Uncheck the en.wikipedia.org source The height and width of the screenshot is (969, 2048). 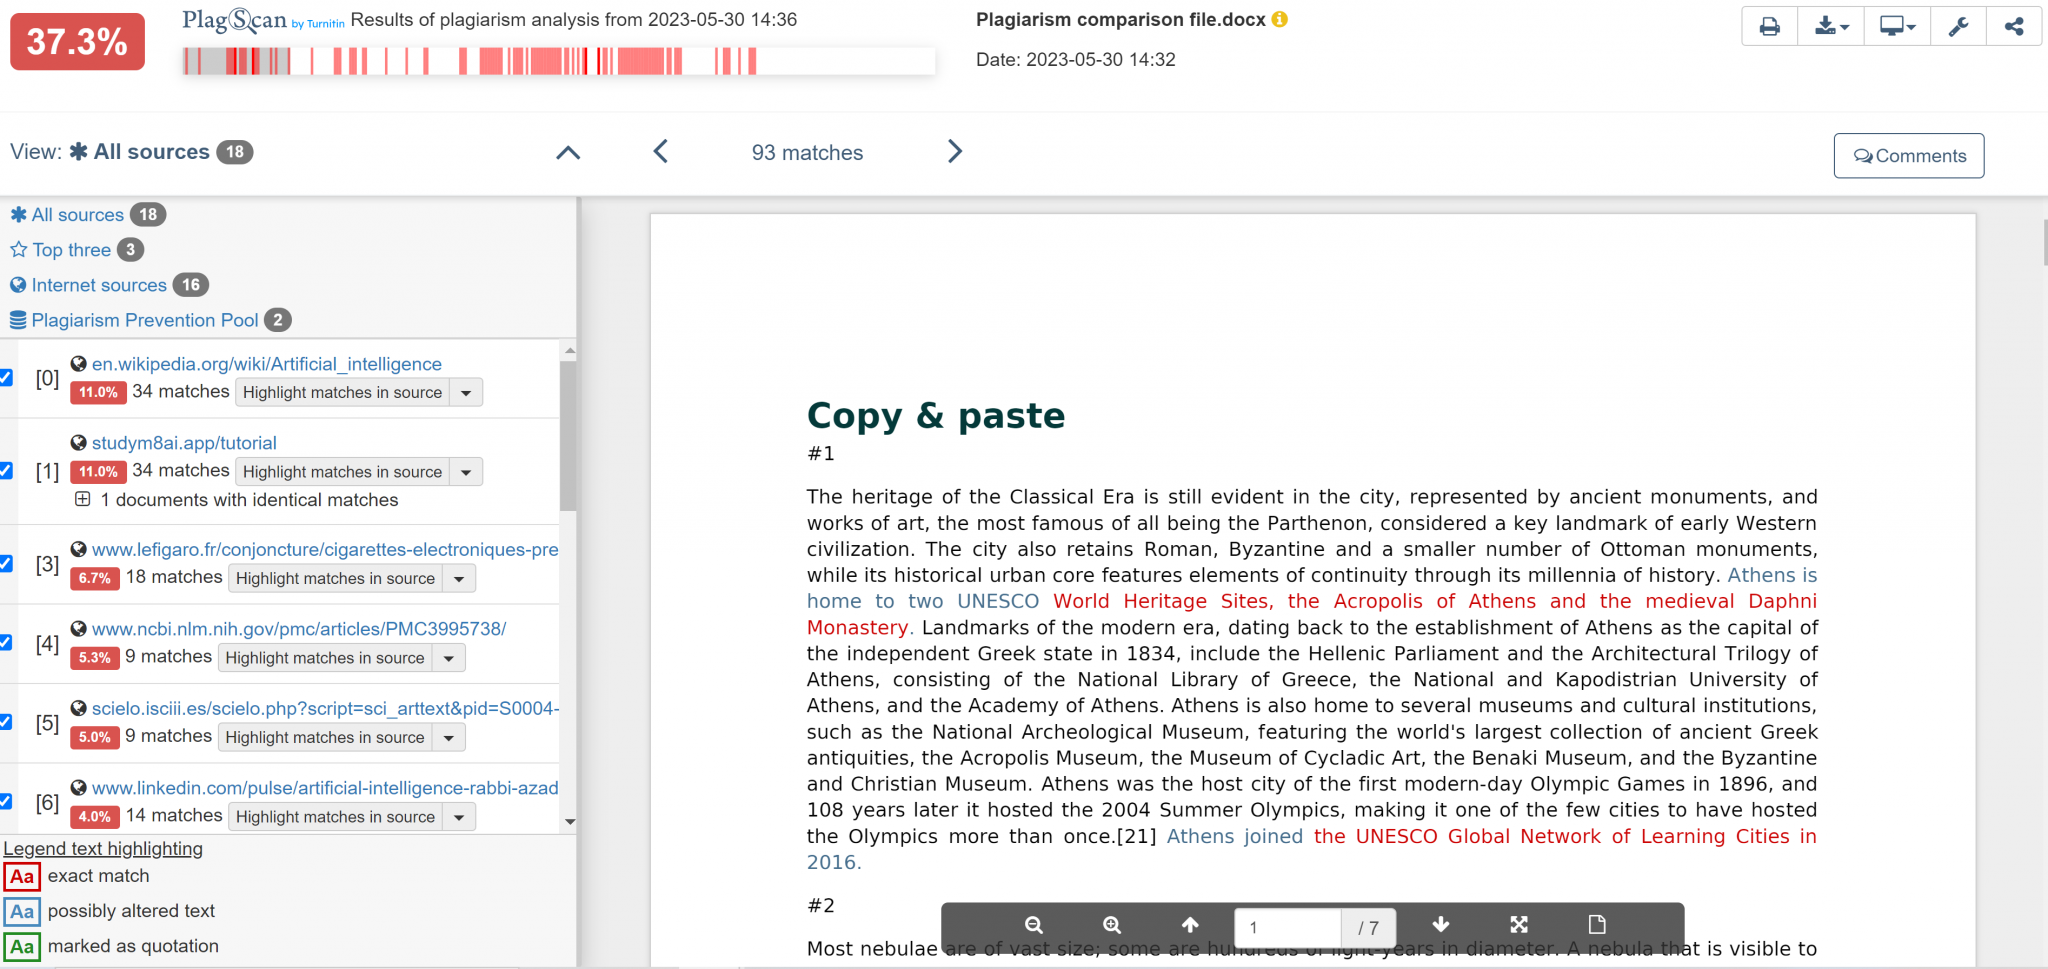[7, 377]
